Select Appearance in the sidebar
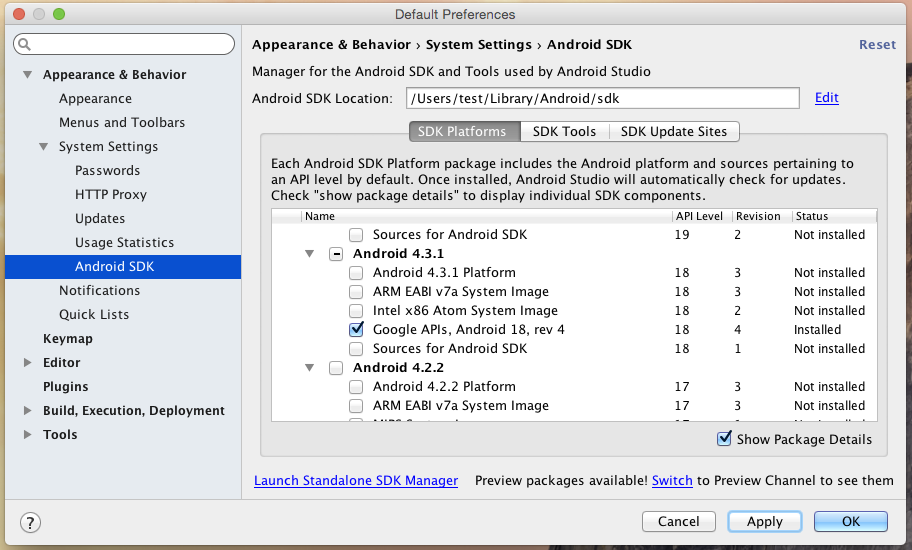The height and width of the screenshot is (550, 912). (x=95, y=99)
